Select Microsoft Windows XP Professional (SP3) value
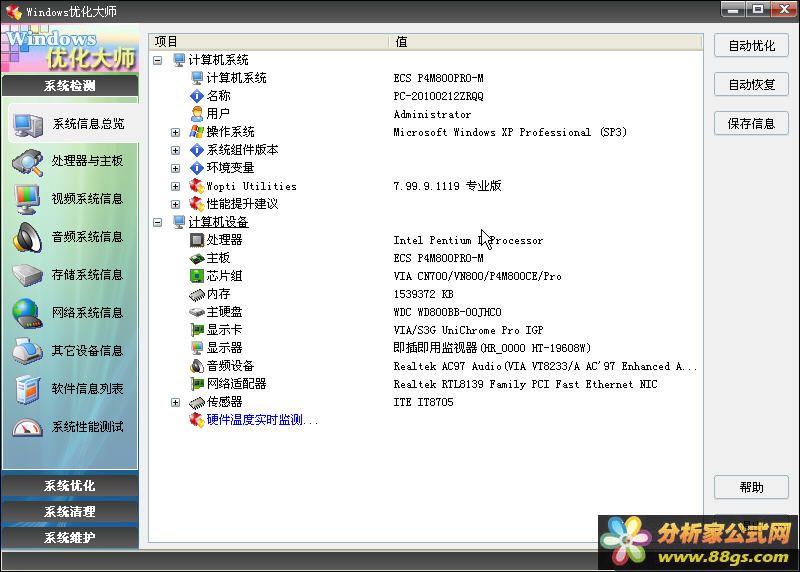 click(510, 132)
